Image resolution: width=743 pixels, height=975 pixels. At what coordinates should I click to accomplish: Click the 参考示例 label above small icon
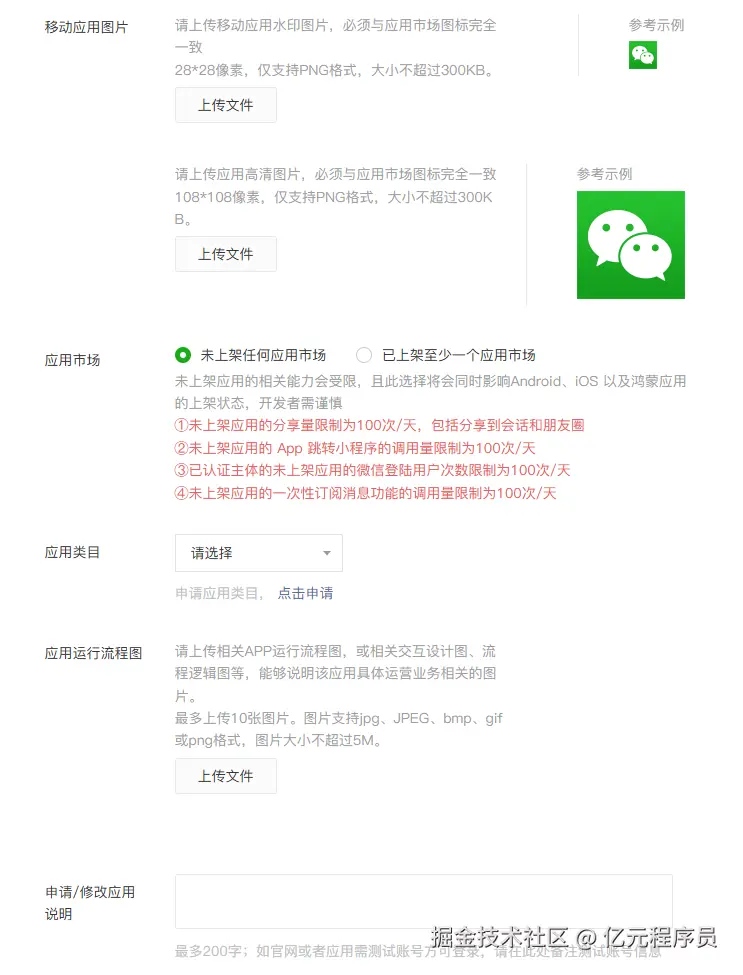pos(657,25)
